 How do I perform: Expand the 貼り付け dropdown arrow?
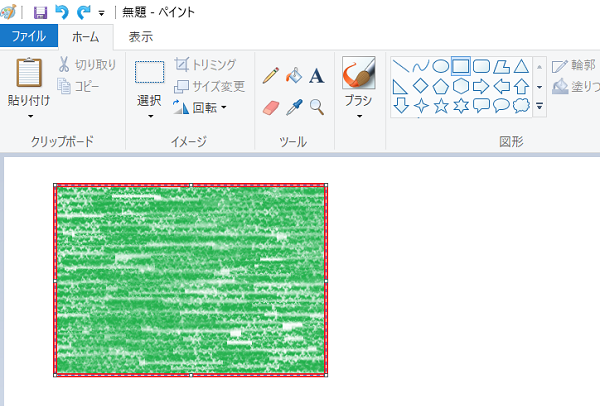point(31,116)
